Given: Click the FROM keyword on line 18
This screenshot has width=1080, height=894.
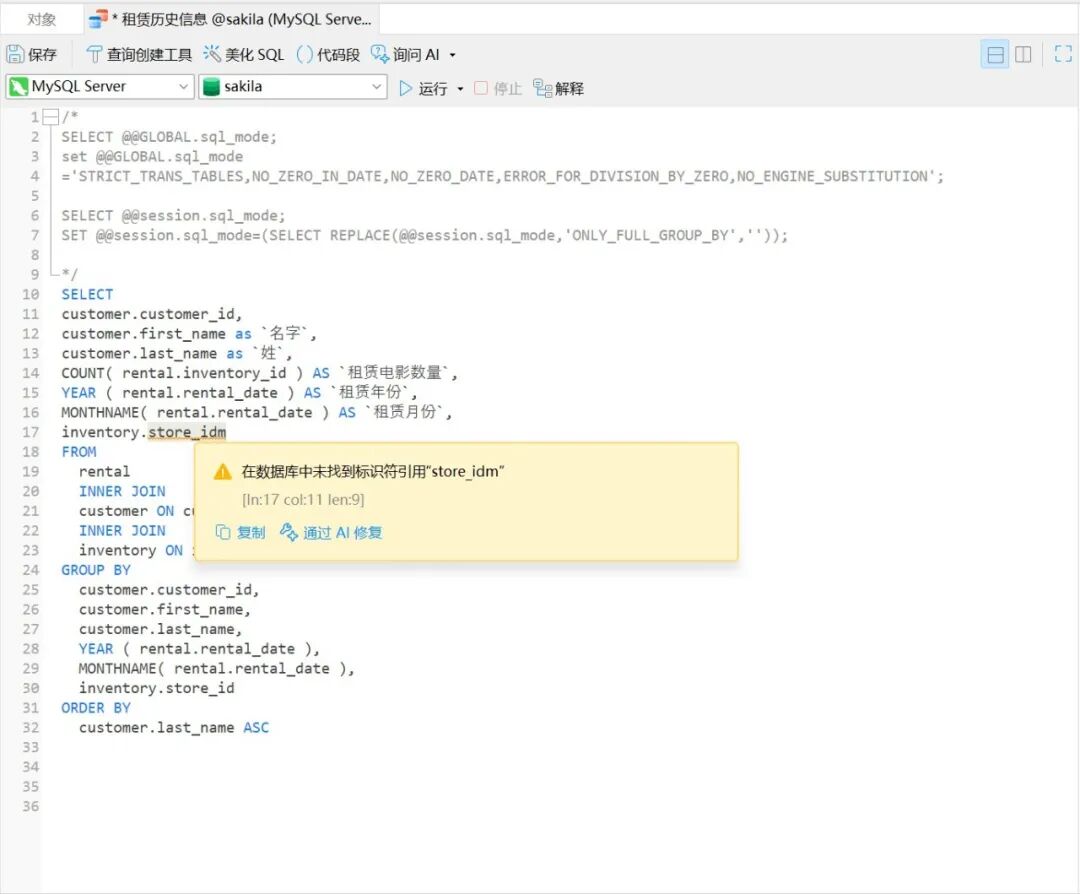Looking at the screenshot, I should point(79,452).
